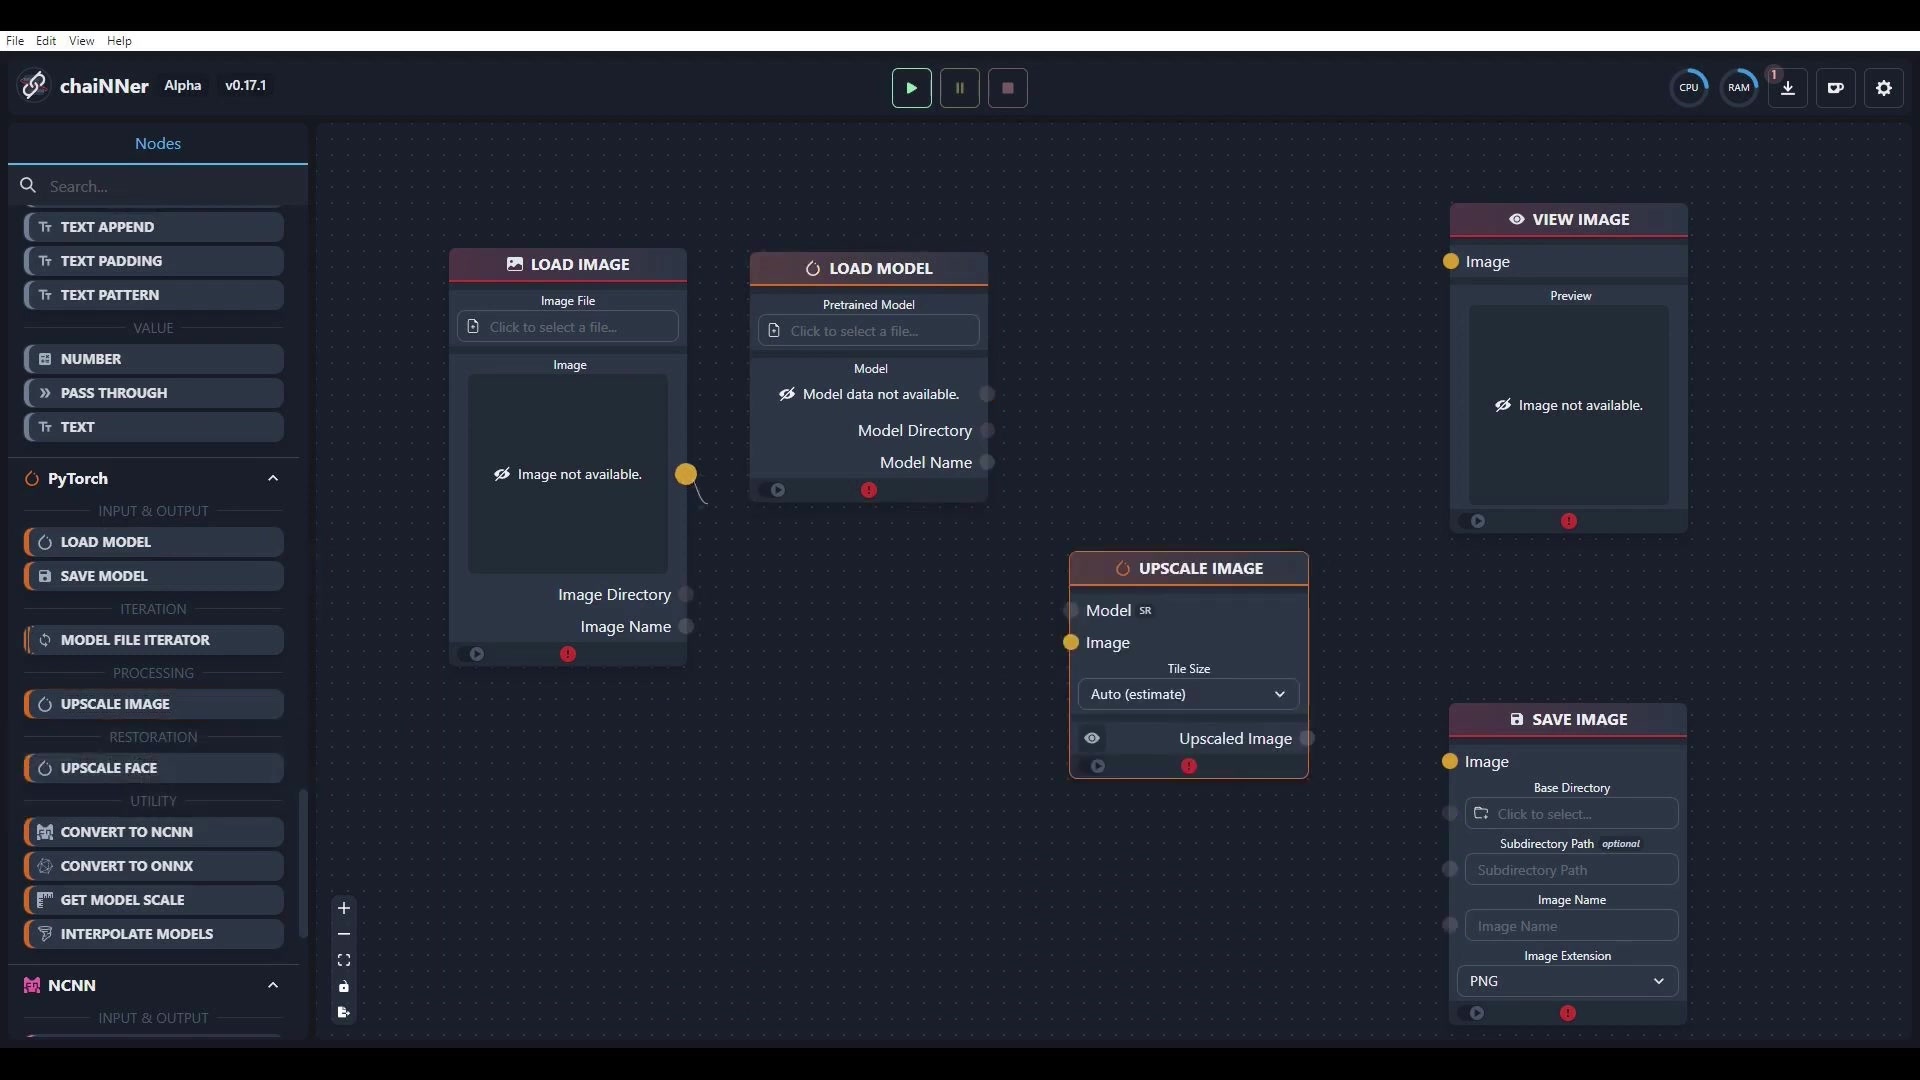Toggle the canvas interactivity lock icon
The height and width of the screenshot is (1080, 1920).
344,987
